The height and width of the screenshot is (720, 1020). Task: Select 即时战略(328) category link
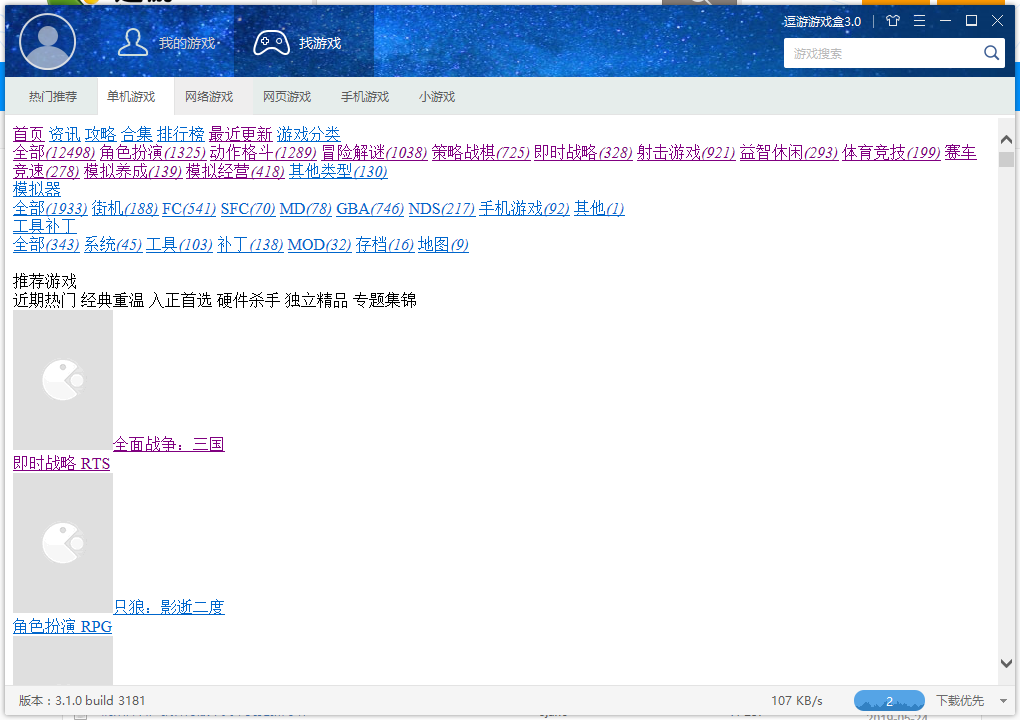(x=583, y=152)
